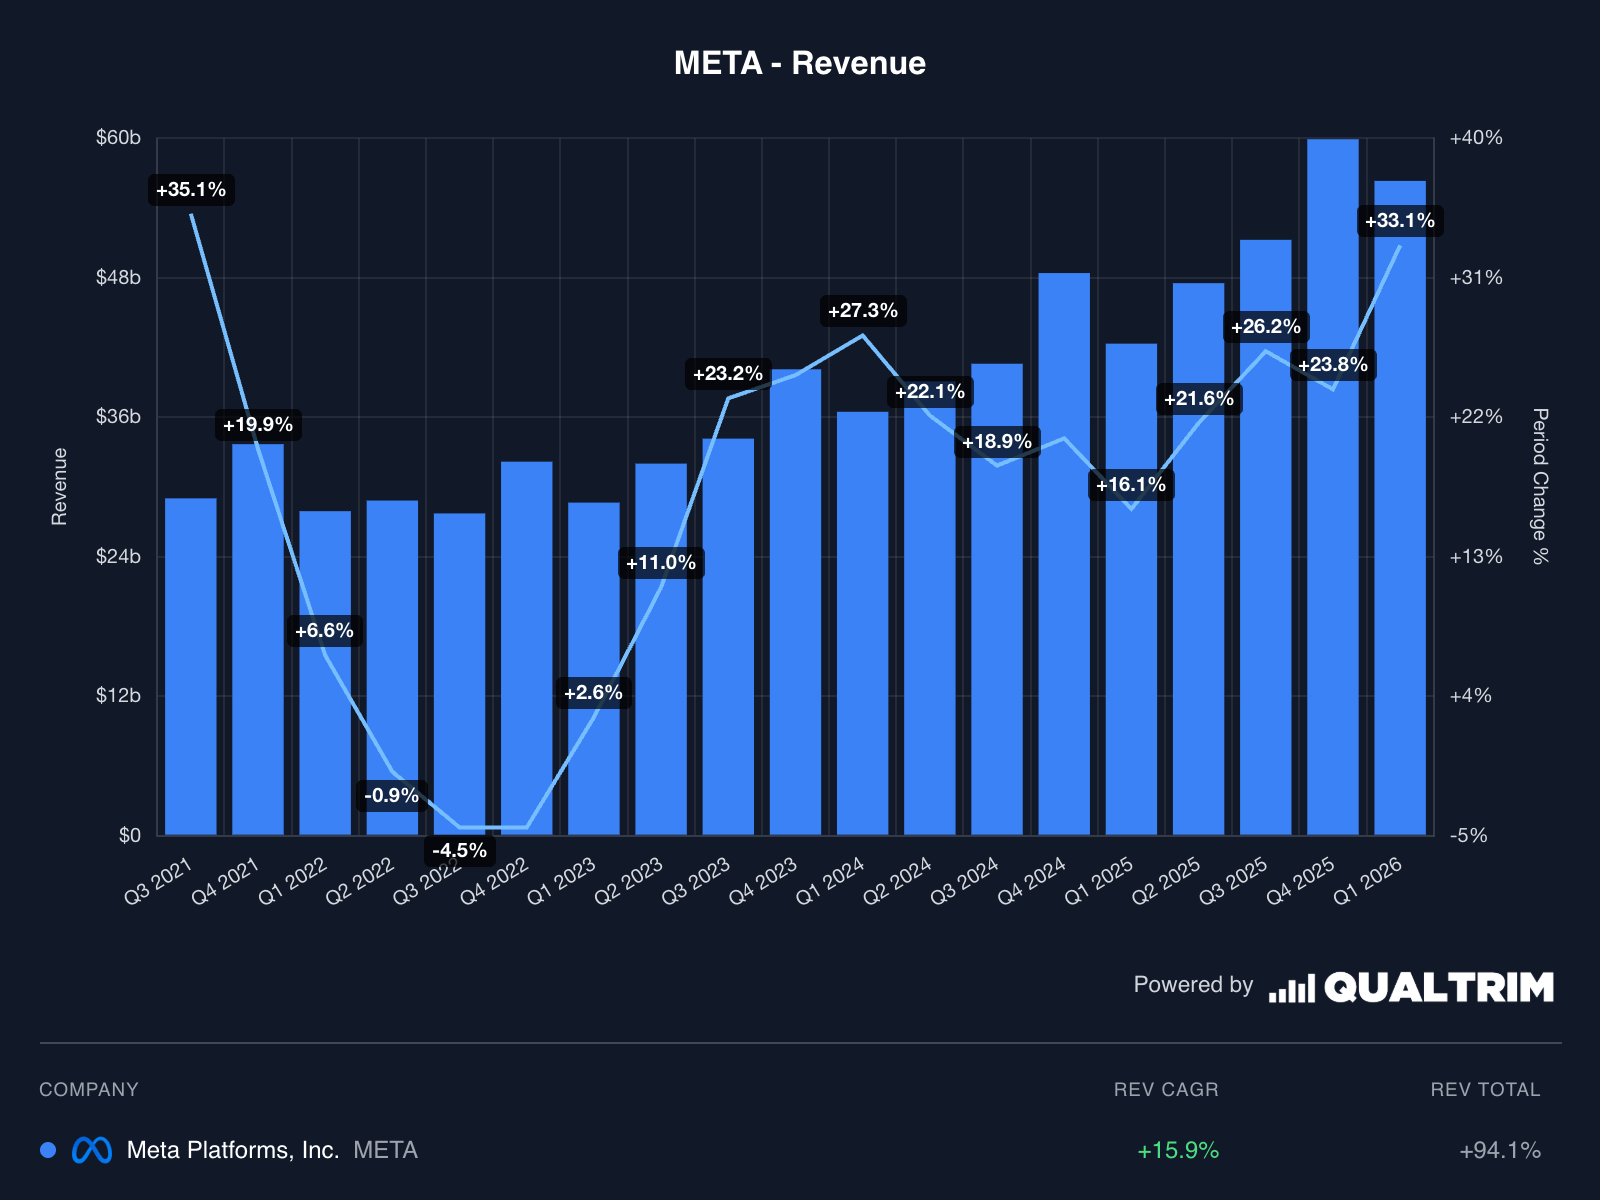Image resolution: width=1600 pixels, height=1200 pixels.
Task: Click the +33.1% data label
Action: 1400,221
